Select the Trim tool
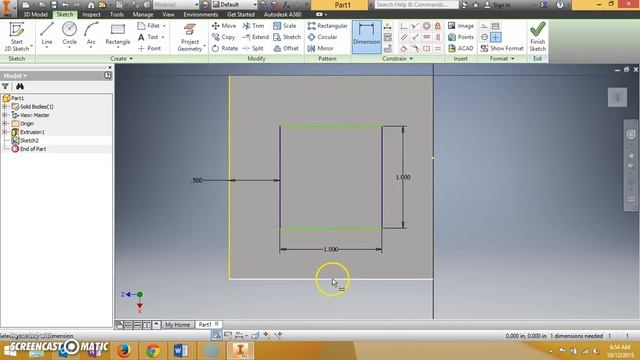640x360 pixels. 253,26
